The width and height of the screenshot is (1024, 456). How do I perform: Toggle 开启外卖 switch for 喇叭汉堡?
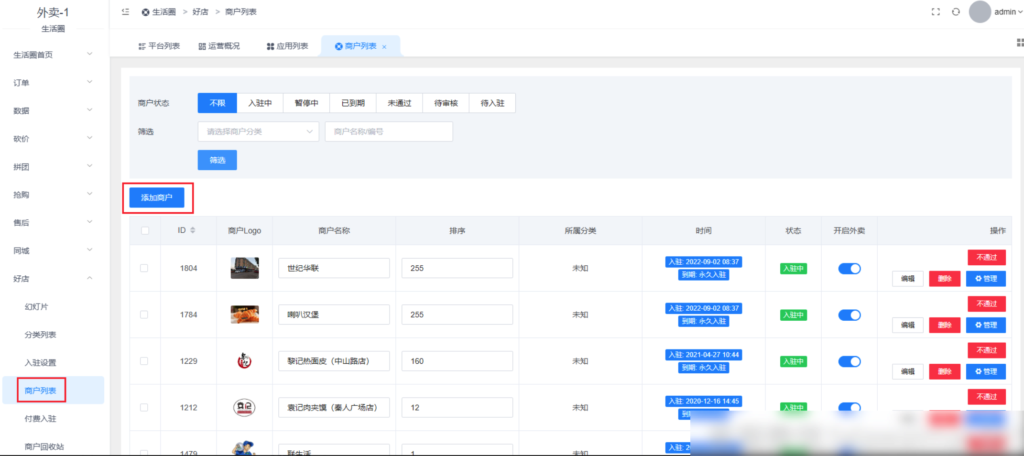(x=850, y=315)
